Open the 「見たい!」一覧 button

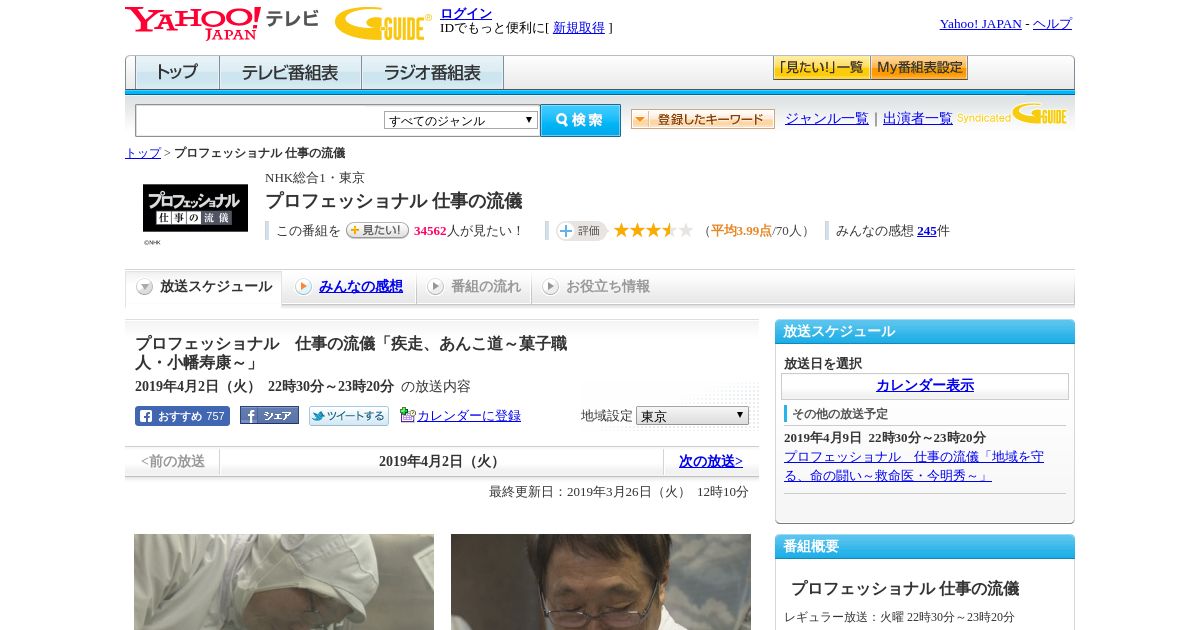[x=821, y=68]
